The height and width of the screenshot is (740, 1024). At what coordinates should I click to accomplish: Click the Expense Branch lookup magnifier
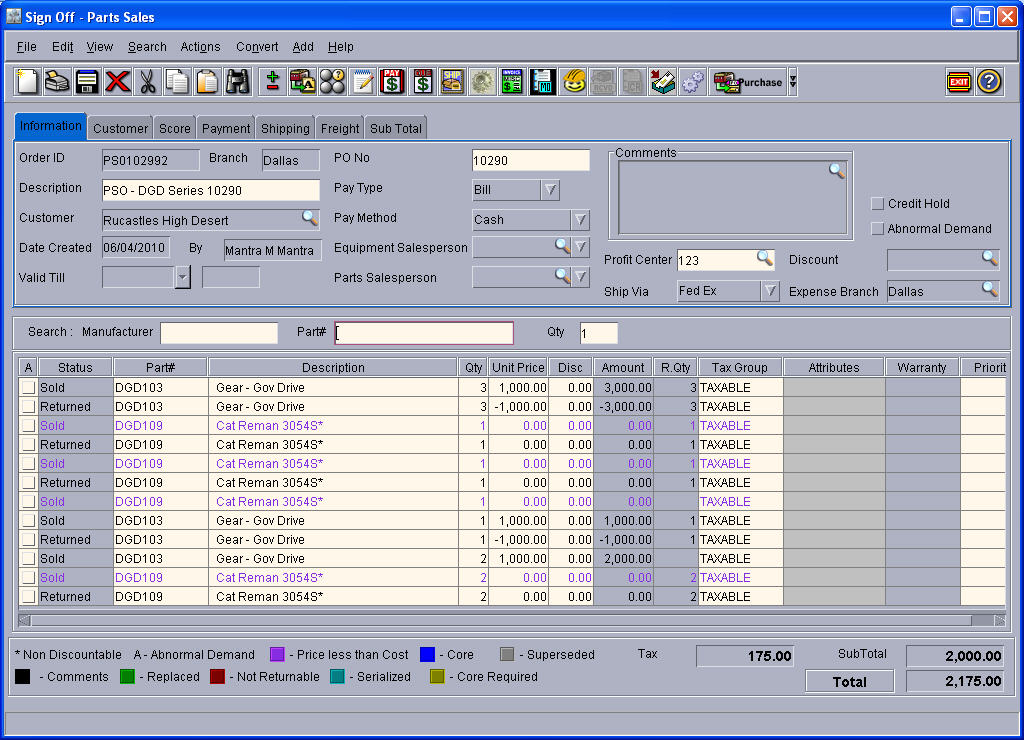(990, 289)
